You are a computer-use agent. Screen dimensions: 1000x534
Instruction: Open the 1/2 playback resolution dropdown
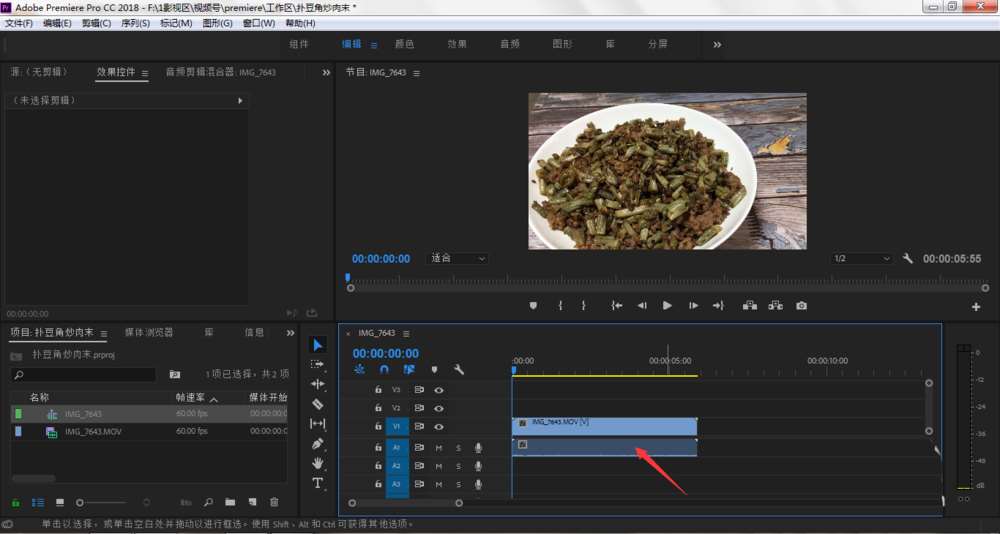(861, 258)
